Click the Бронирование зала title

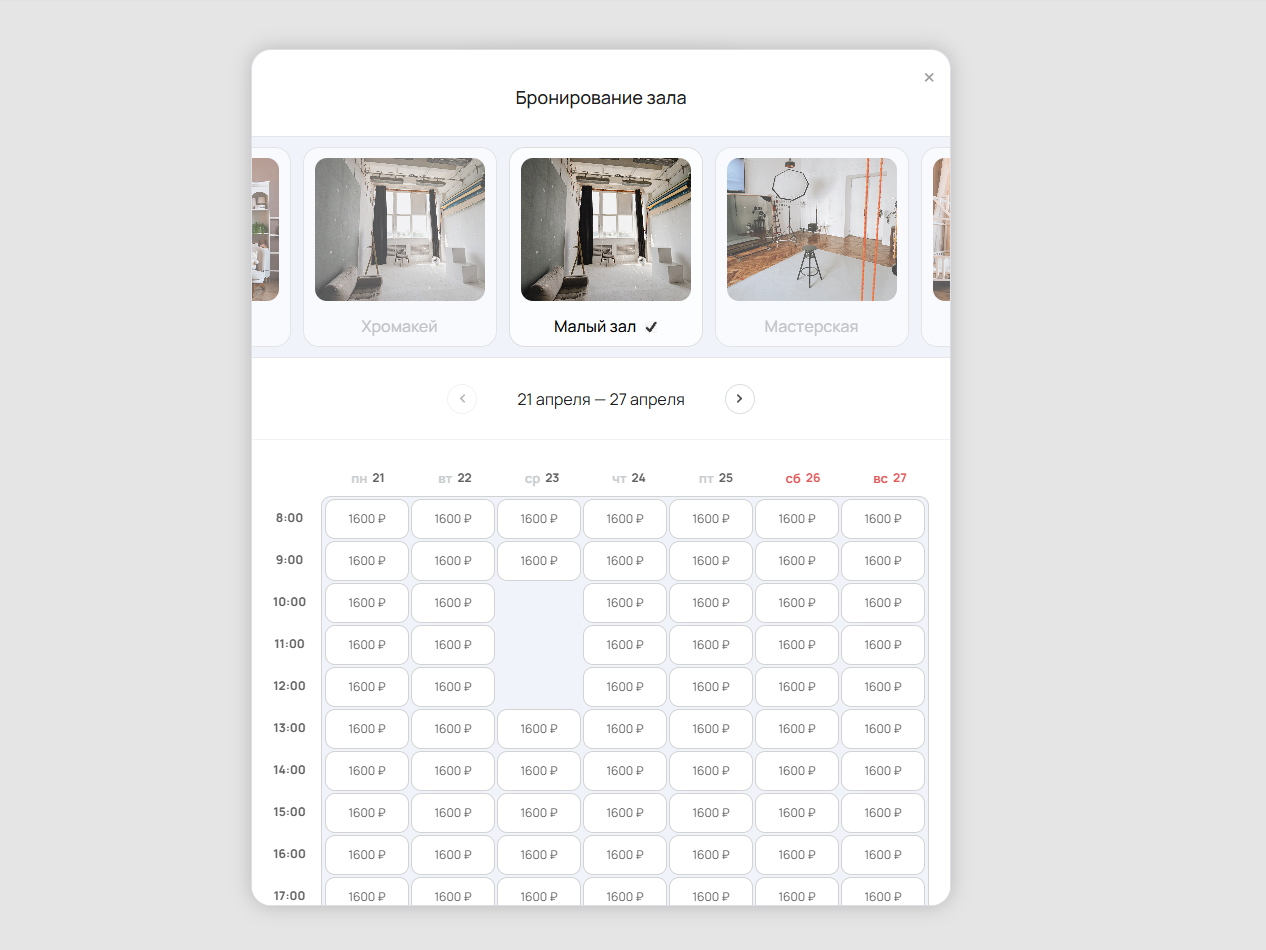point(601,98)
